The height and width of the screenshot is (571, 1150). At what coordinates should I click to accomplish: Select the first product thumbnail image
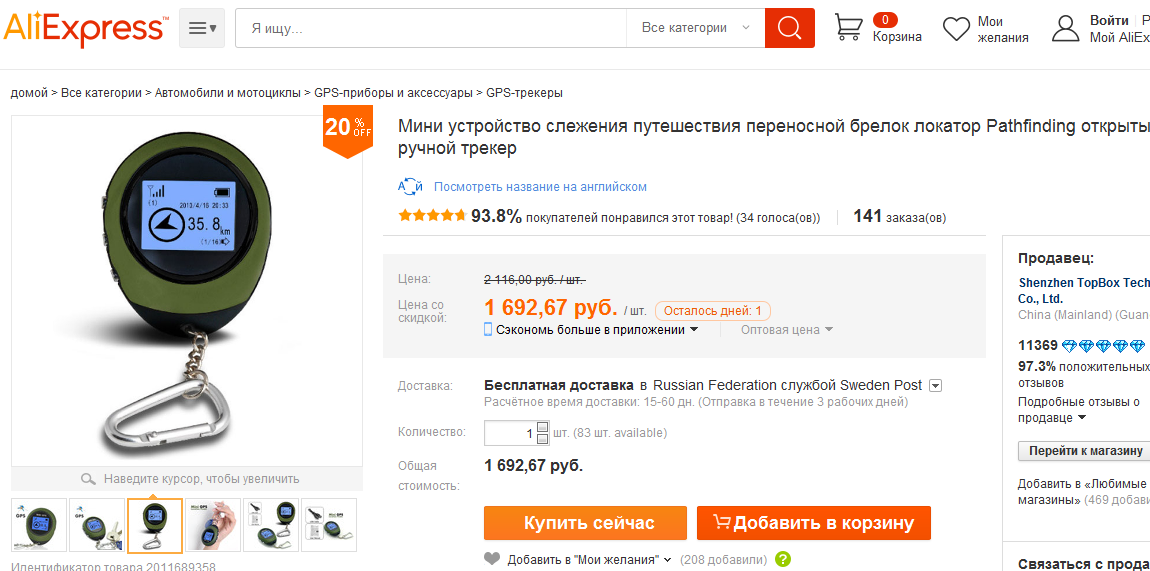click(39, 525)
